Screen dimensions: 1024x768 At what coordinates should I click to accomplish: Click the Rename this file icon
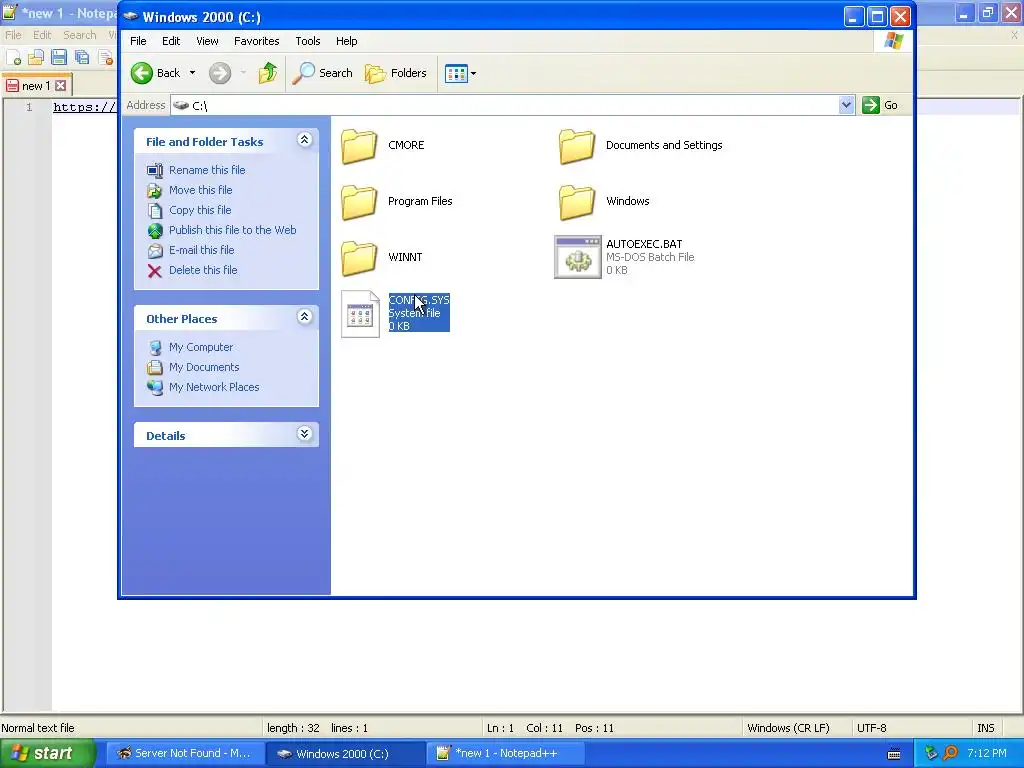point(155,170)
